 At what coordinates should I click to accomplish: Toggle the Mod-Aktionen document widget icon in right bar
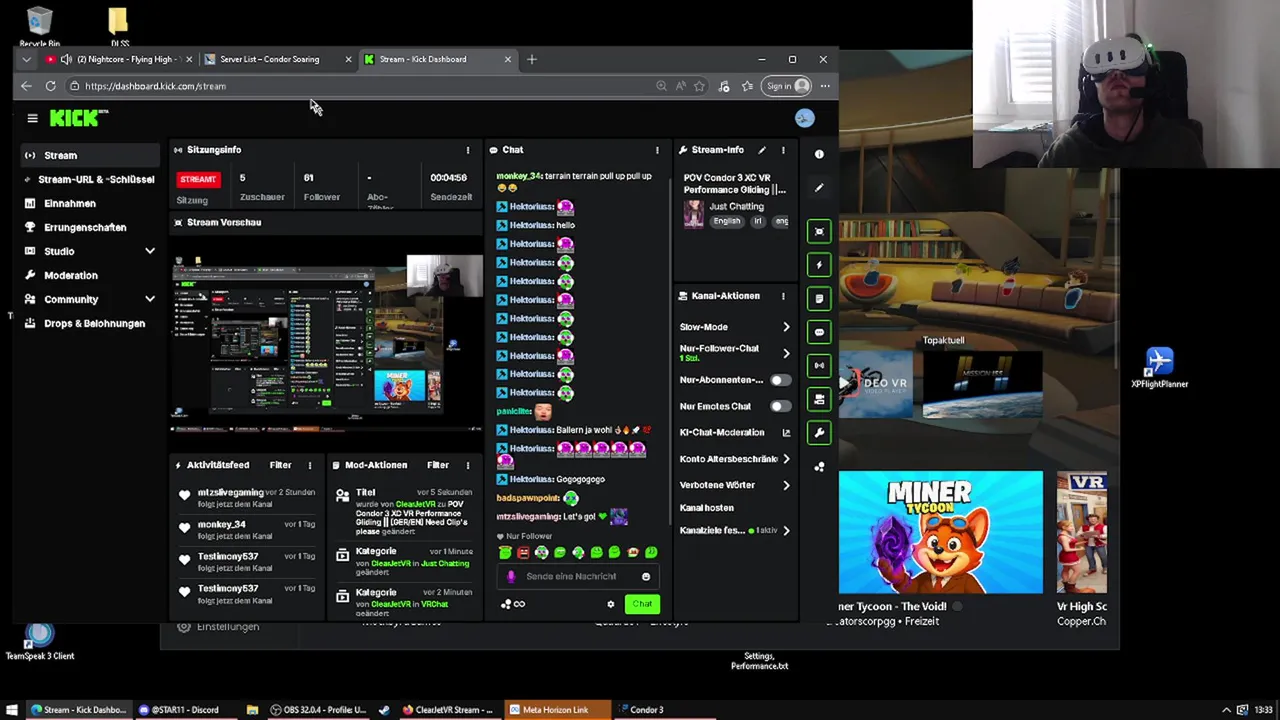(x=819, y=298)
